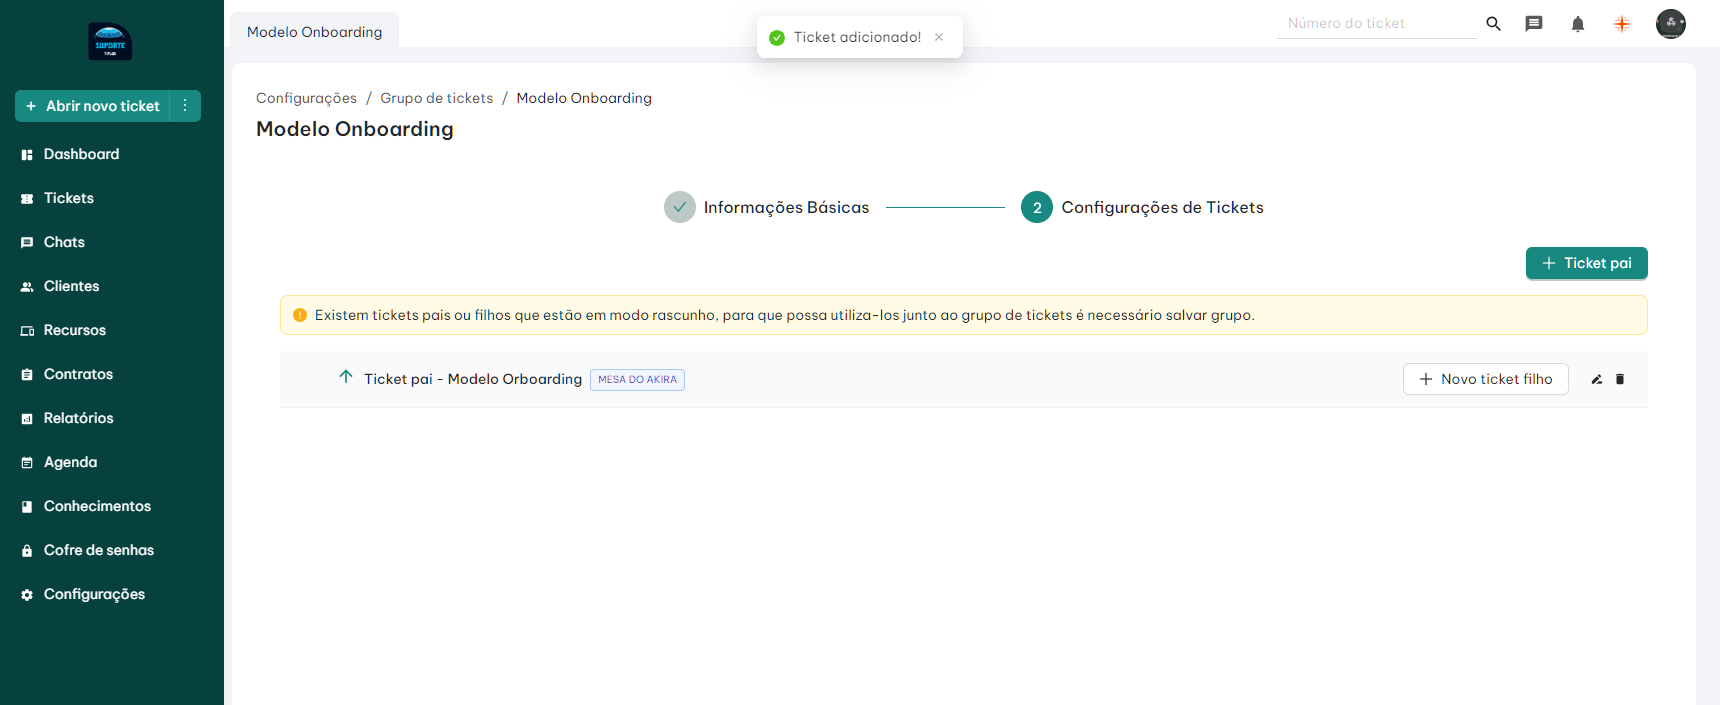The width and height of the screenshot is (1720, 705).
Task: Open the chat messages icon
Action: [1534, 24]
